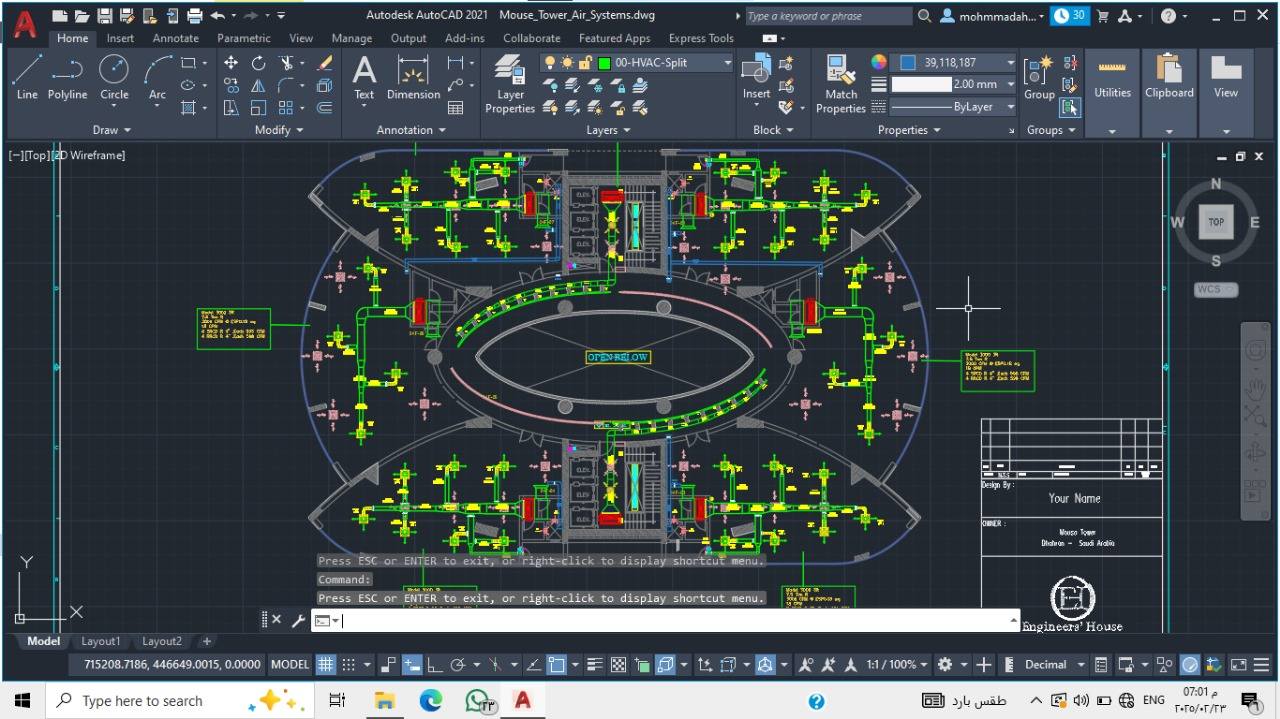This screenshot has height=719, width=1280.
Task: Toggle Ortho mode in status bar
Action: [x=434, y=665]
